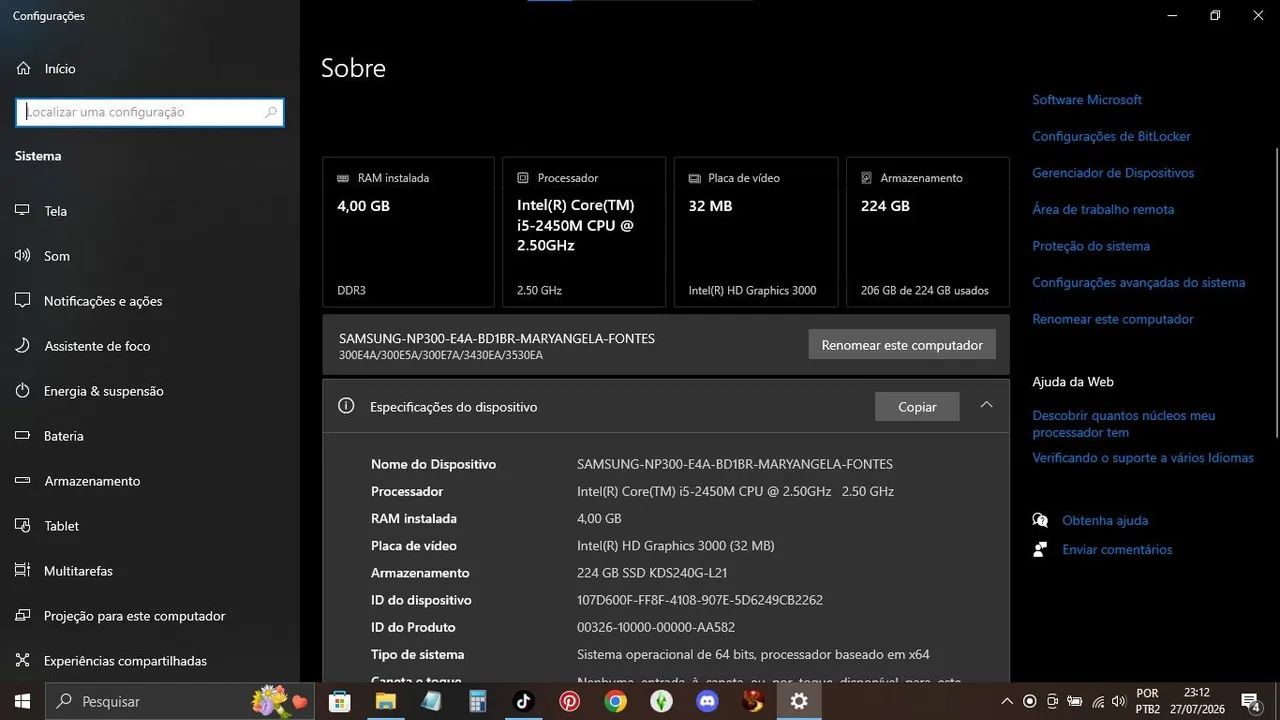Viewport: 1280px width, 720px height.
Task: Click the Copiar button
Action: point(917,407)
